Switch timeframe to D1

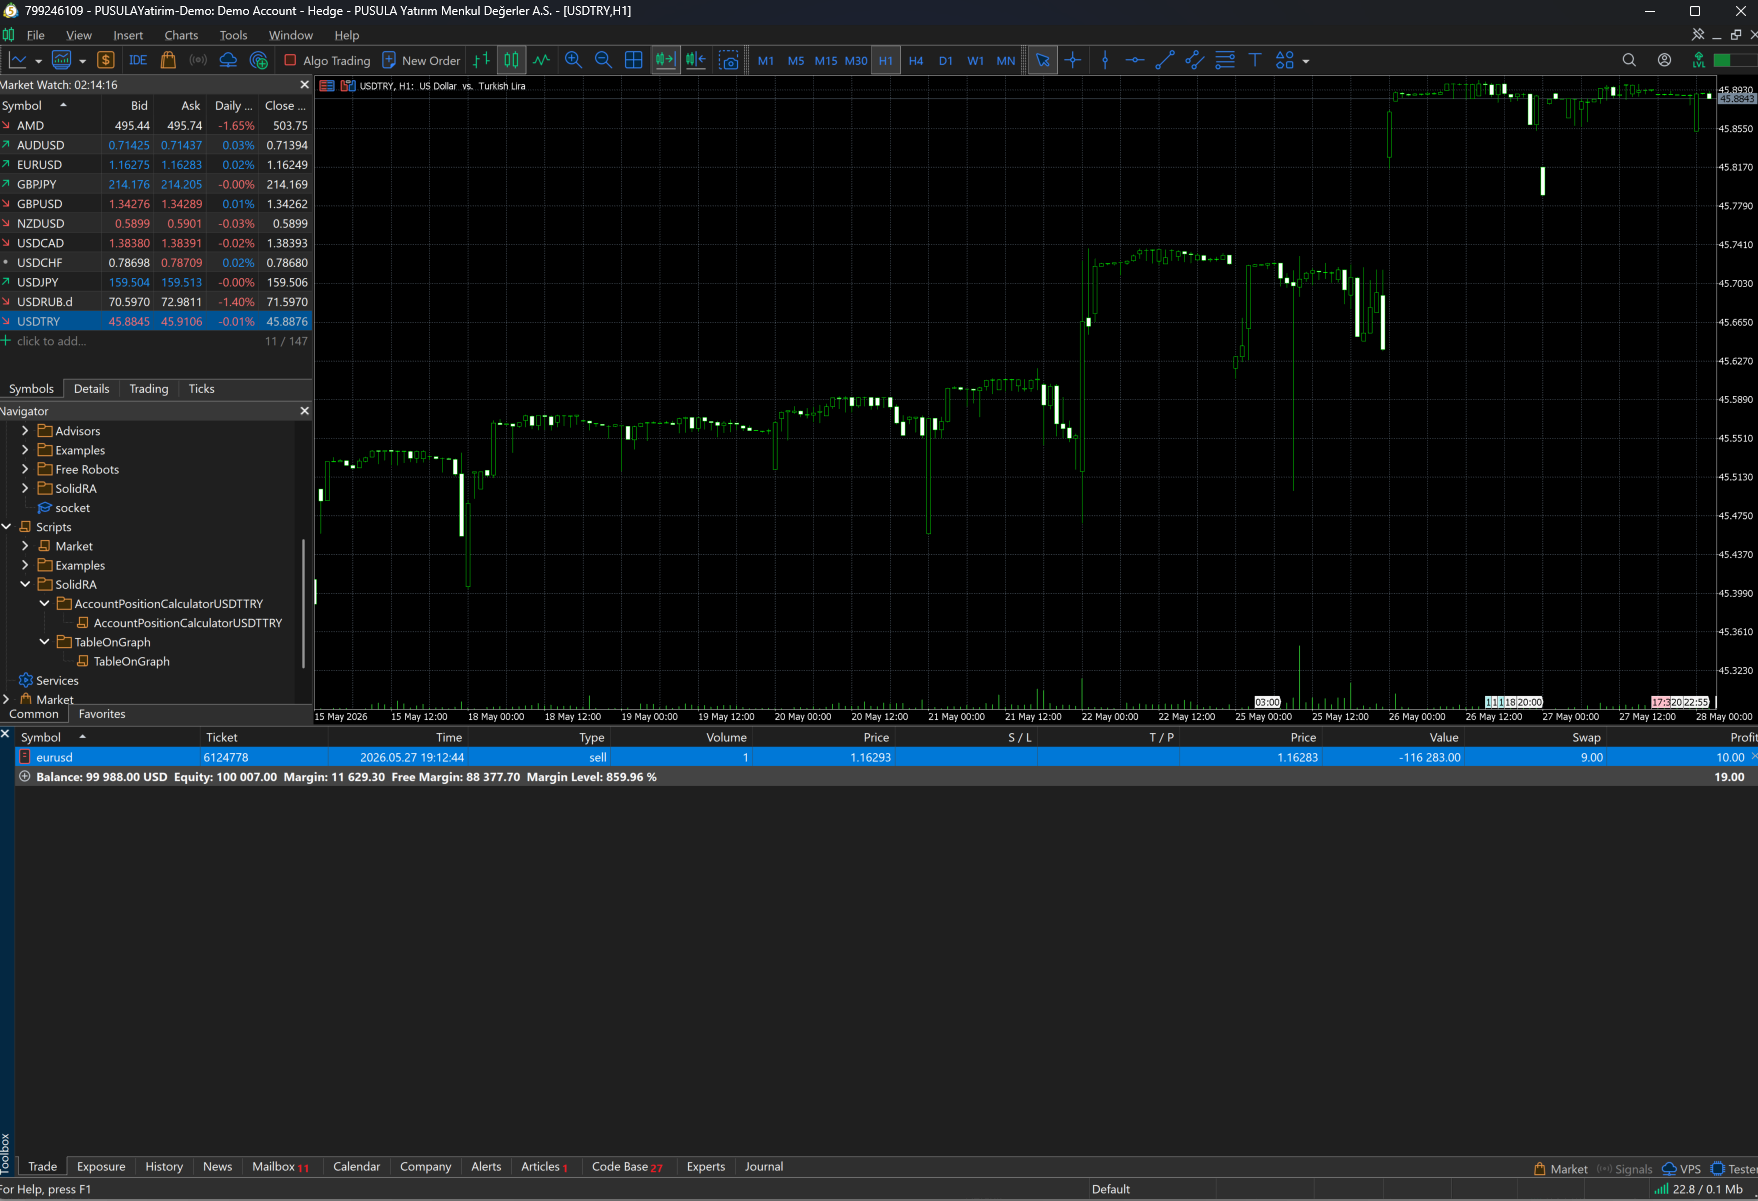[946, 60]
